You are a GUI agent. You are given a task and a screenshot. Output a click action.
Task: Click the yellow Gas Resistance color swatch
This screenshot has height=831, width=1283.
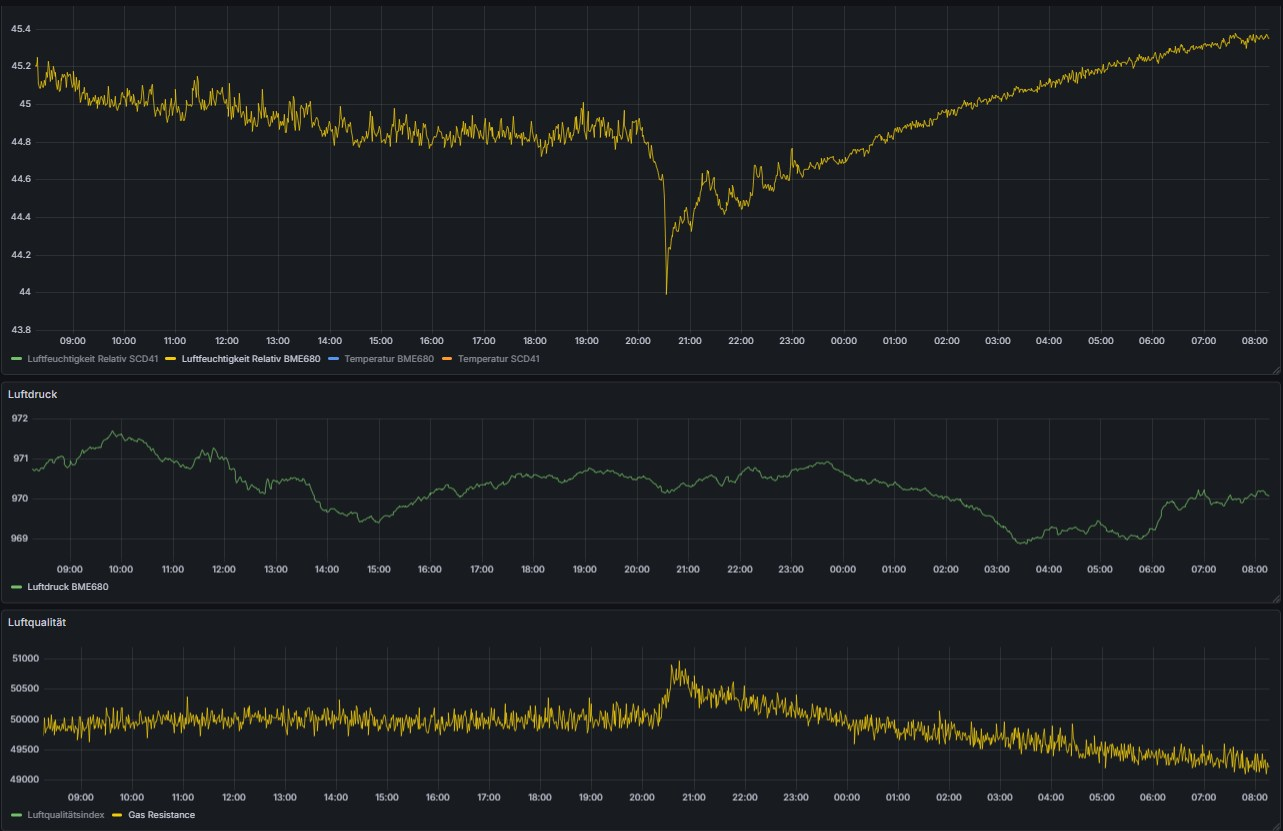point(118,815)
